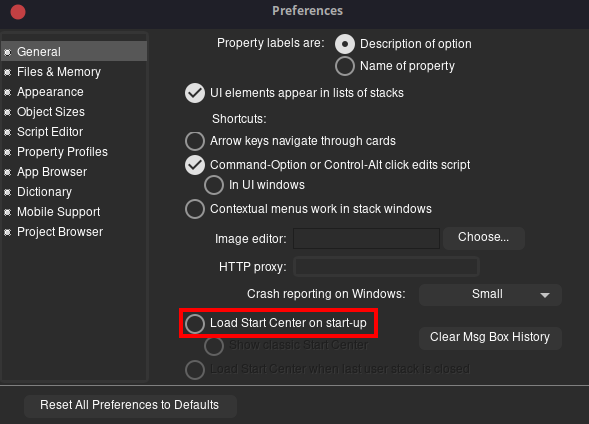Click the Clear Msg Box History button
The height and width of the screenshot is (424, 589).
click(490, 338)
